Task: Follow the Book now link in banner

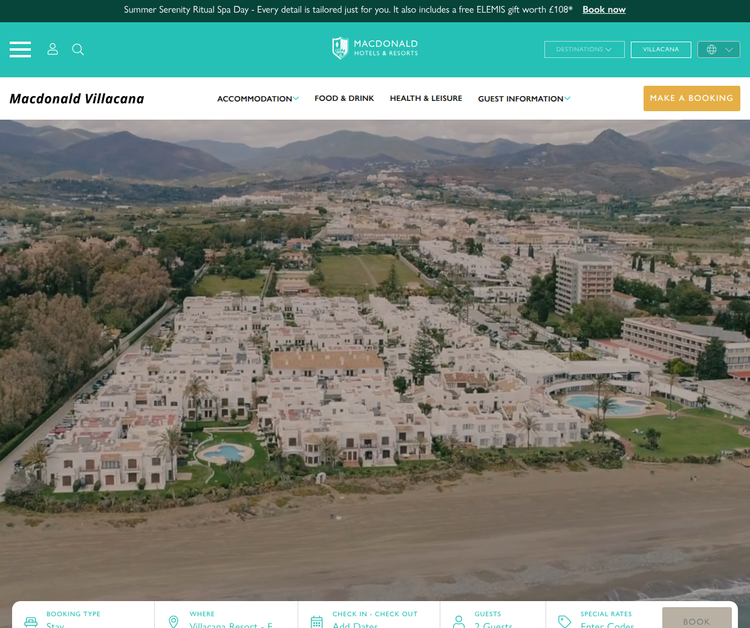Action: coord(604,10)
